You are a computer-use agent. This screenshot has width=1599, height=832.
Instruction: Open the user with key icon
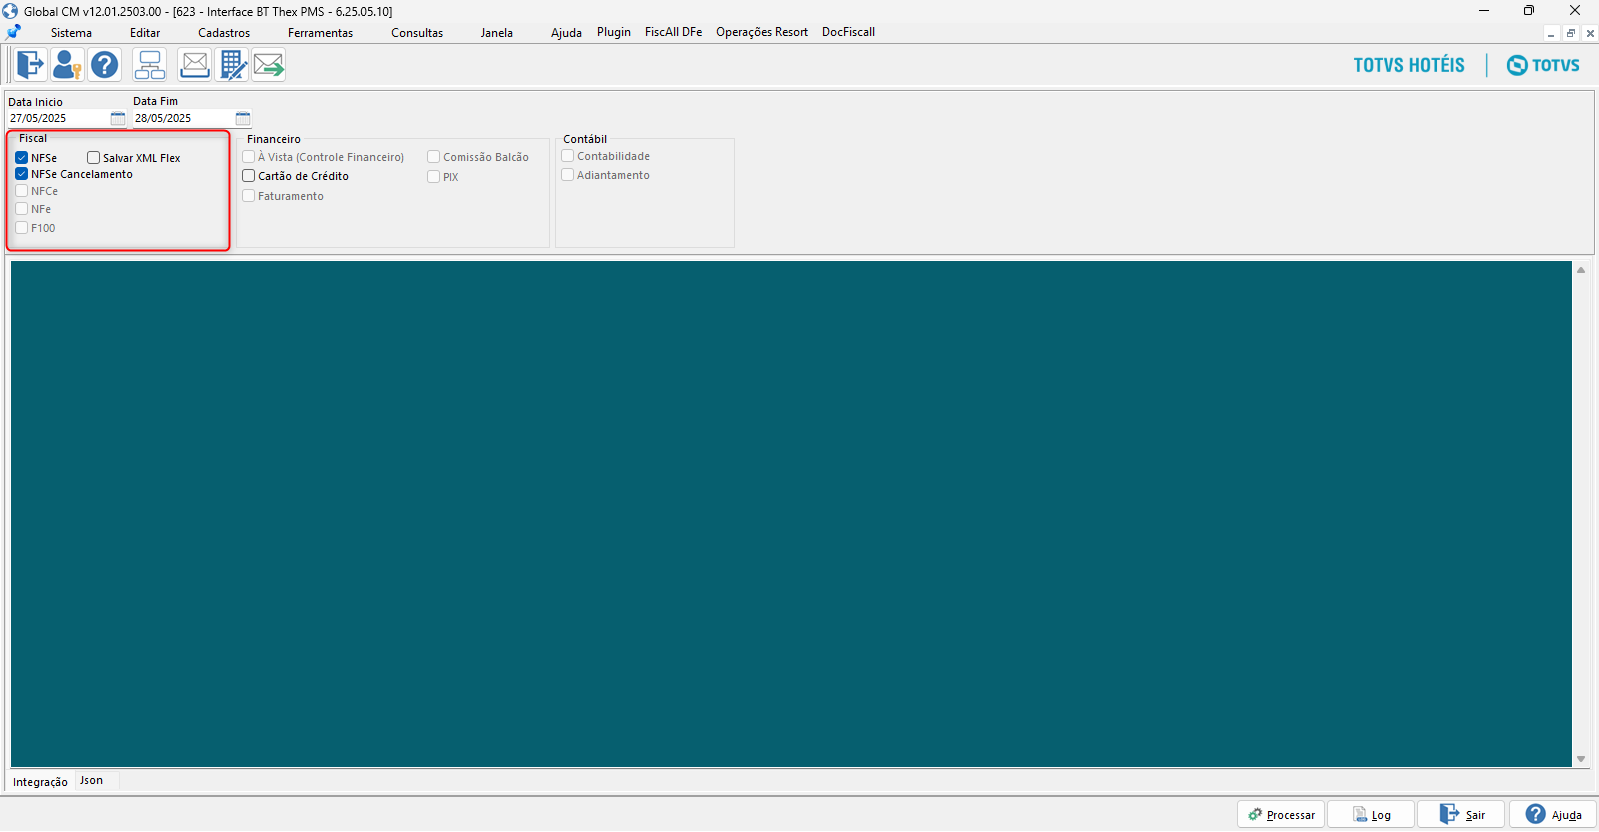click(67, 65)
